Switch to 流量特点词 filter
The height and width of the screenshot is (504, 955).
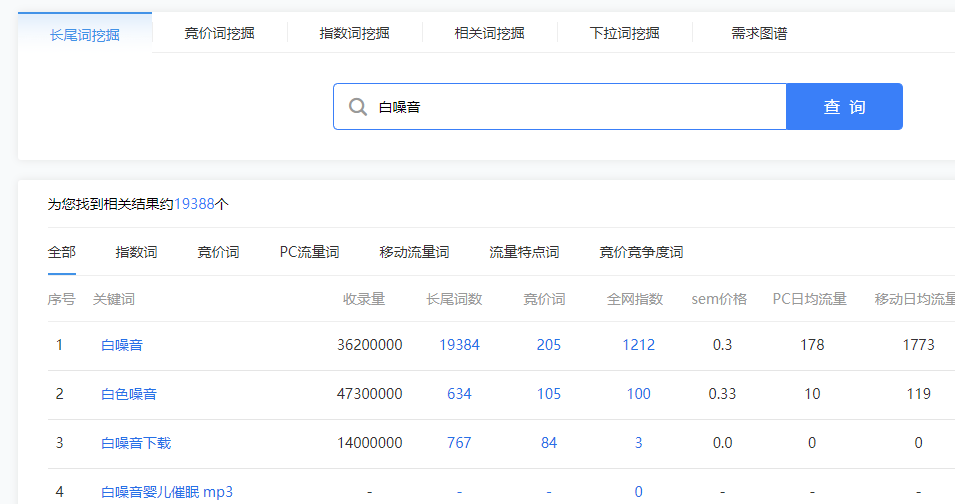click(524, 252)
